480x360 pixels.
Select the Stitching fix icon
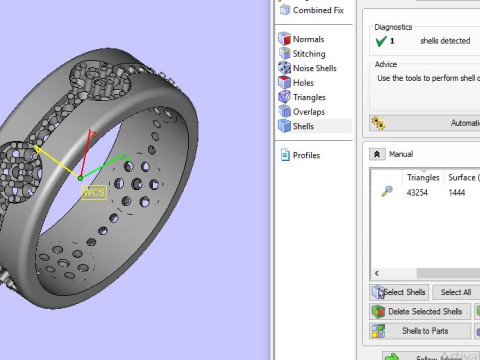284,53
